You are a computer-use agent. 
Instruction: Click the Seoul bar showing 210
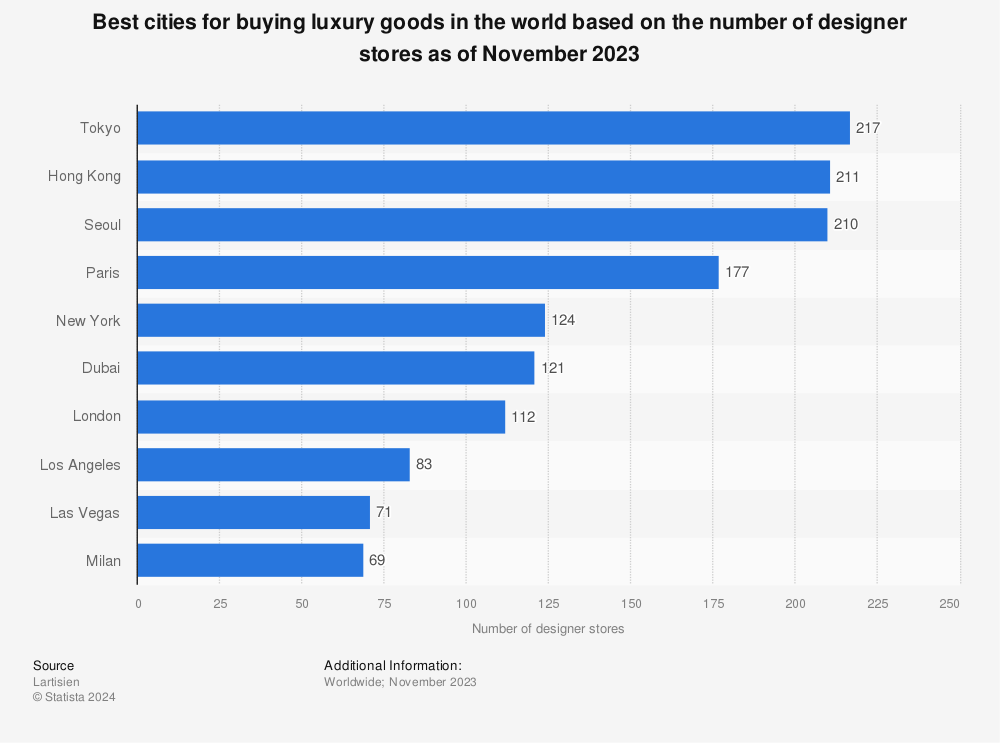[482, 225]
